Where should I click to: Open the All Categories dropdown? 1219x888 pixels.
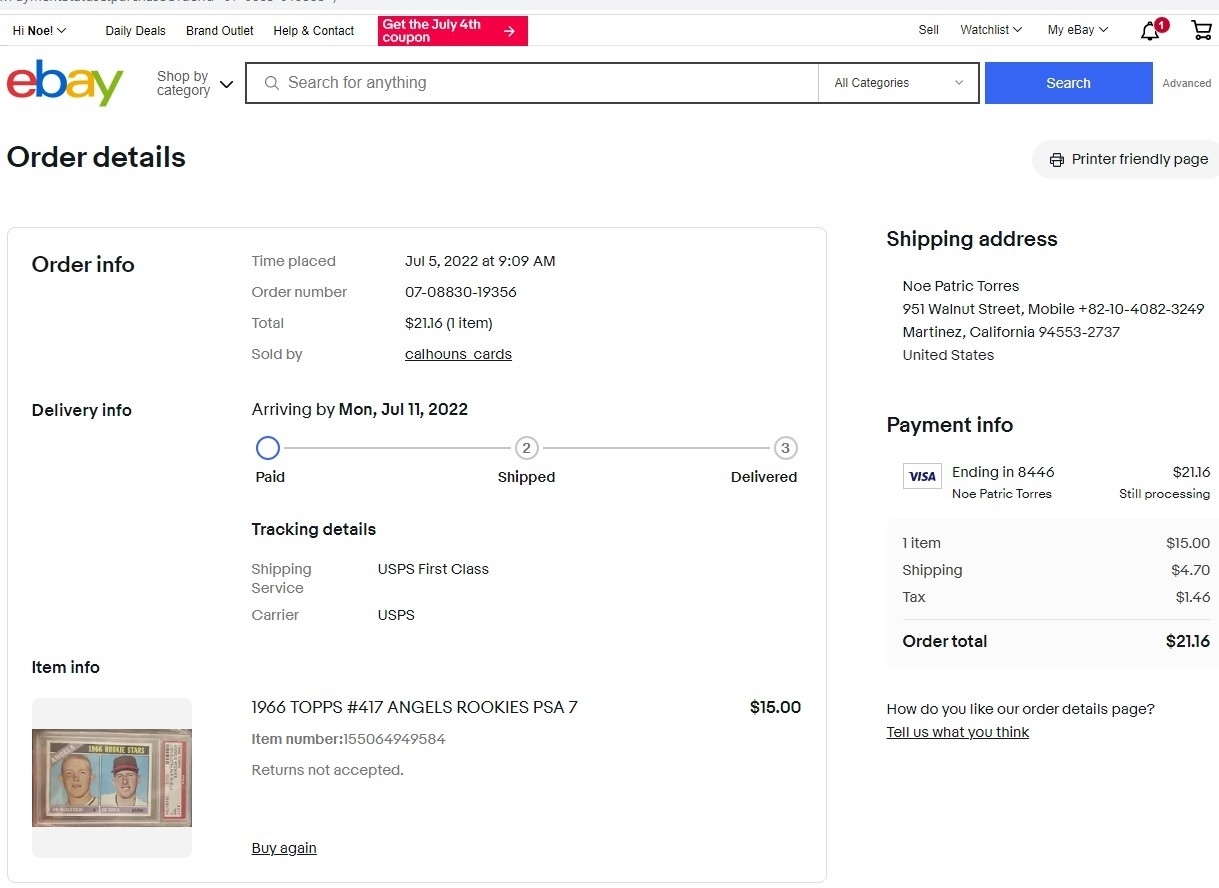[x=899, y=83]
